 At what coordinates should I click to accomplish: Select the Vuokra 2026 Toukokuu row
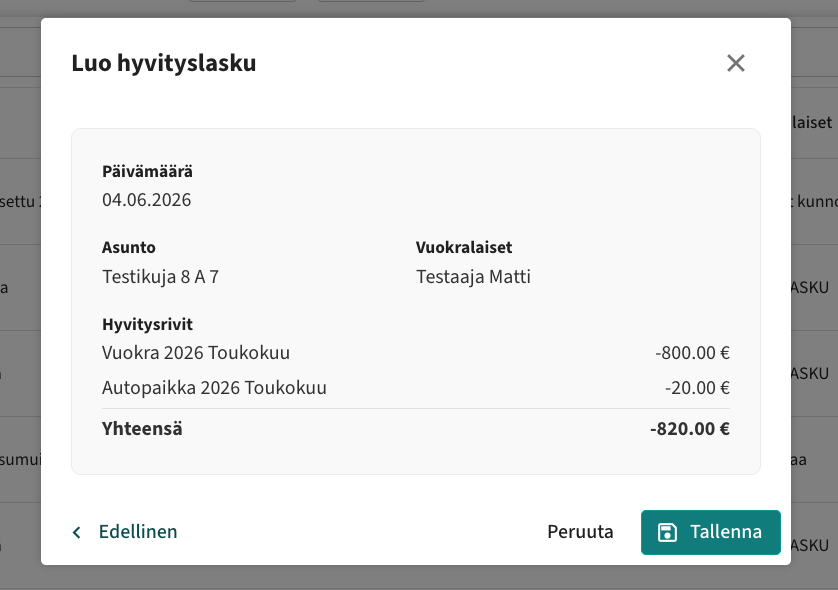[x=416, y=353]
